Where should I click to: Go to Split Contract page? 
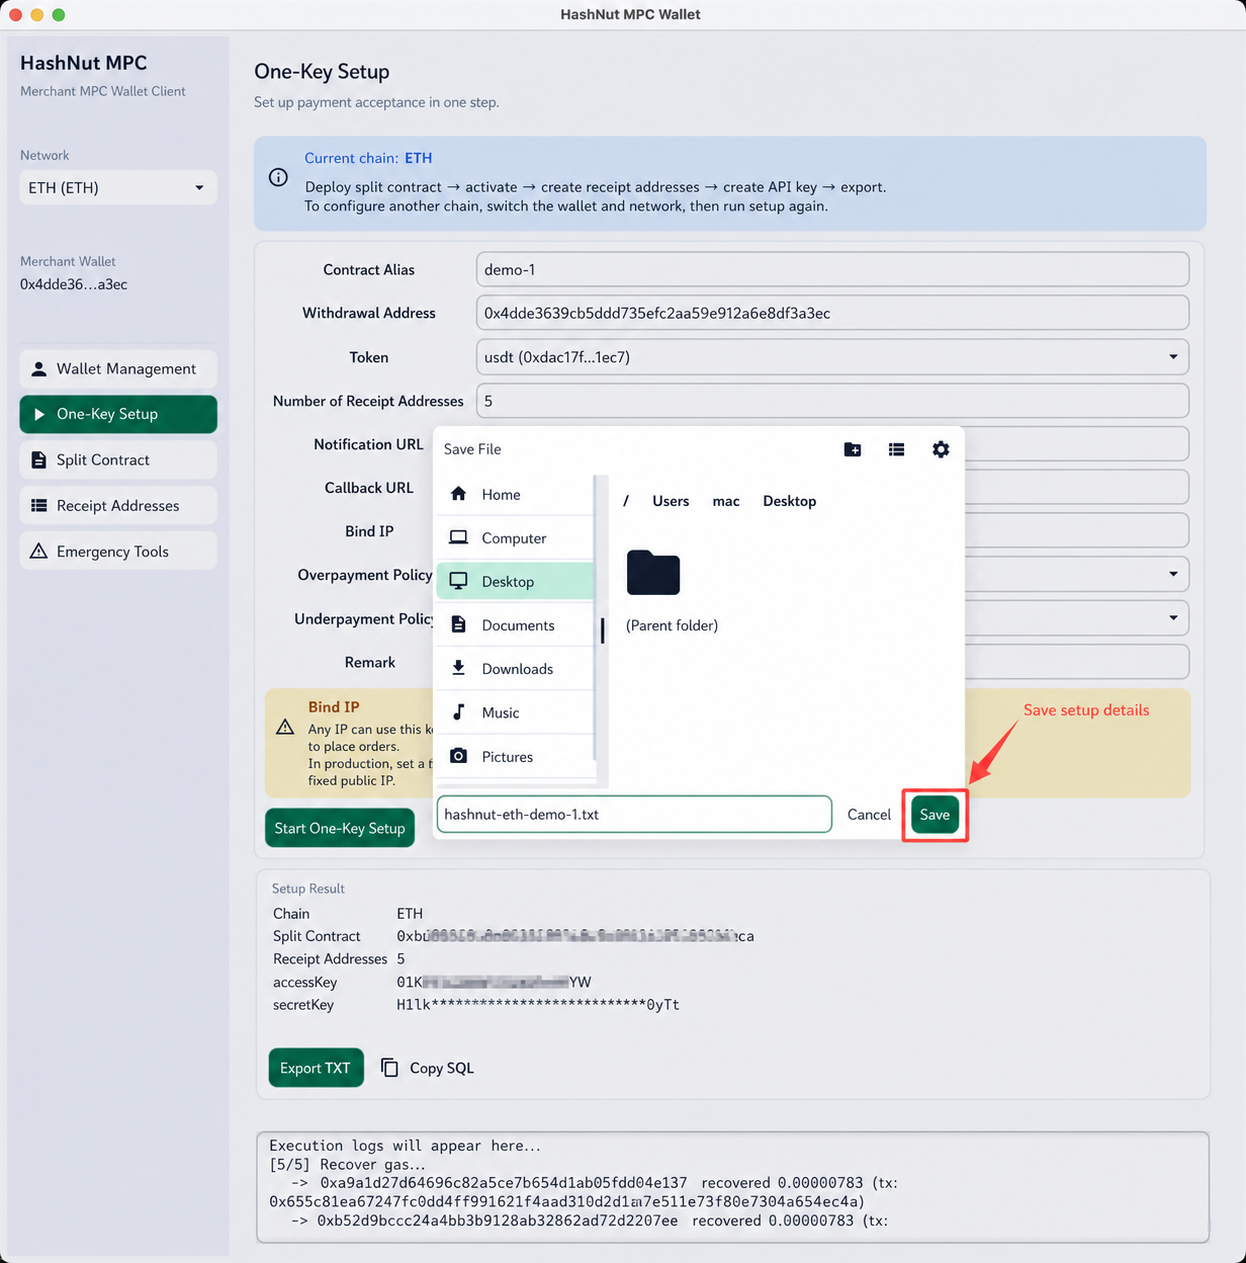coord(118,460)
